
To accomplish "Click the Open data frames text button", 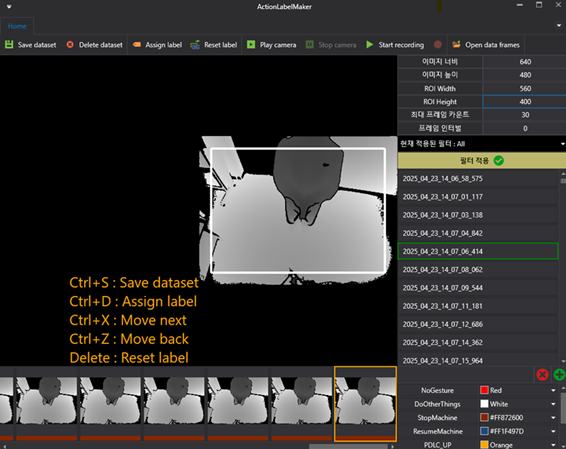I will (492, 45).
